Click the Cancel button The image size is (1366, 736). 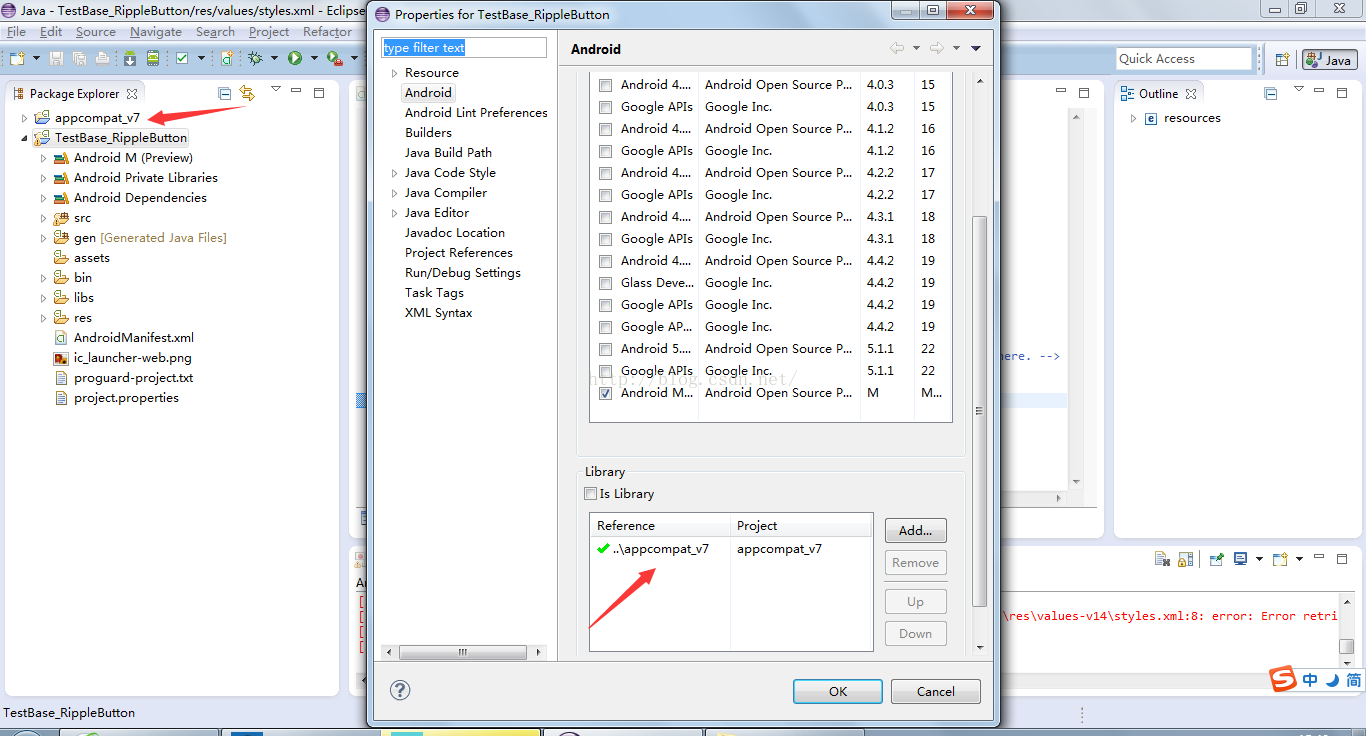tap(935, 691)
